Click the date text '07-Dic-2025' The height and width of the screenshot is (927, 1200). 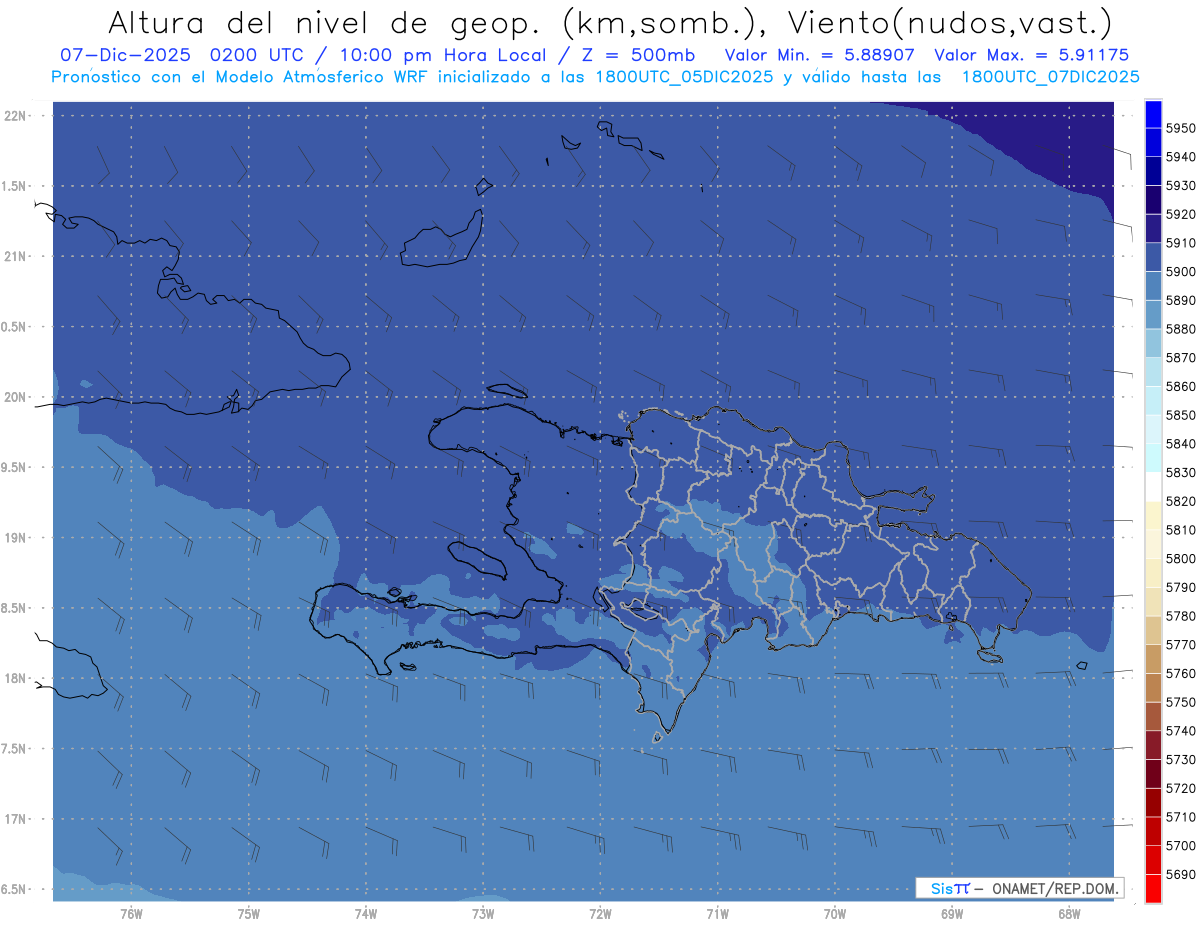pyautogui.click(x=127, y=55)
